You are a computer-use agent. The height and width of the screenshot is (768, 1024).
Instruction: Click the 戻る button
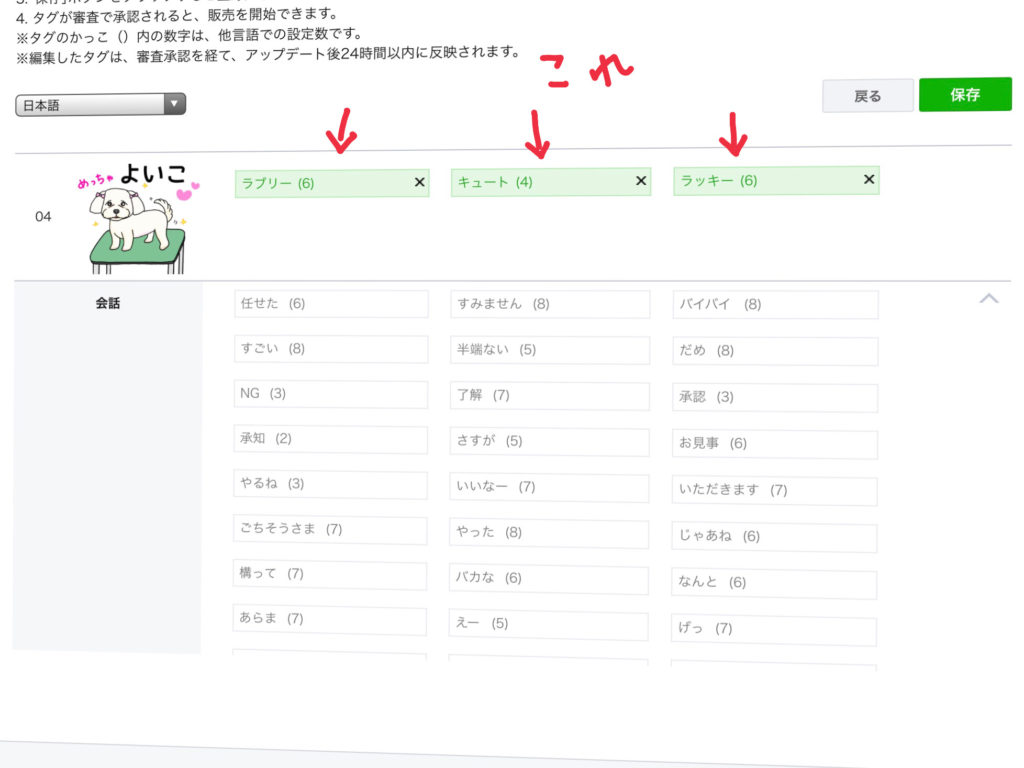[867, 96]
